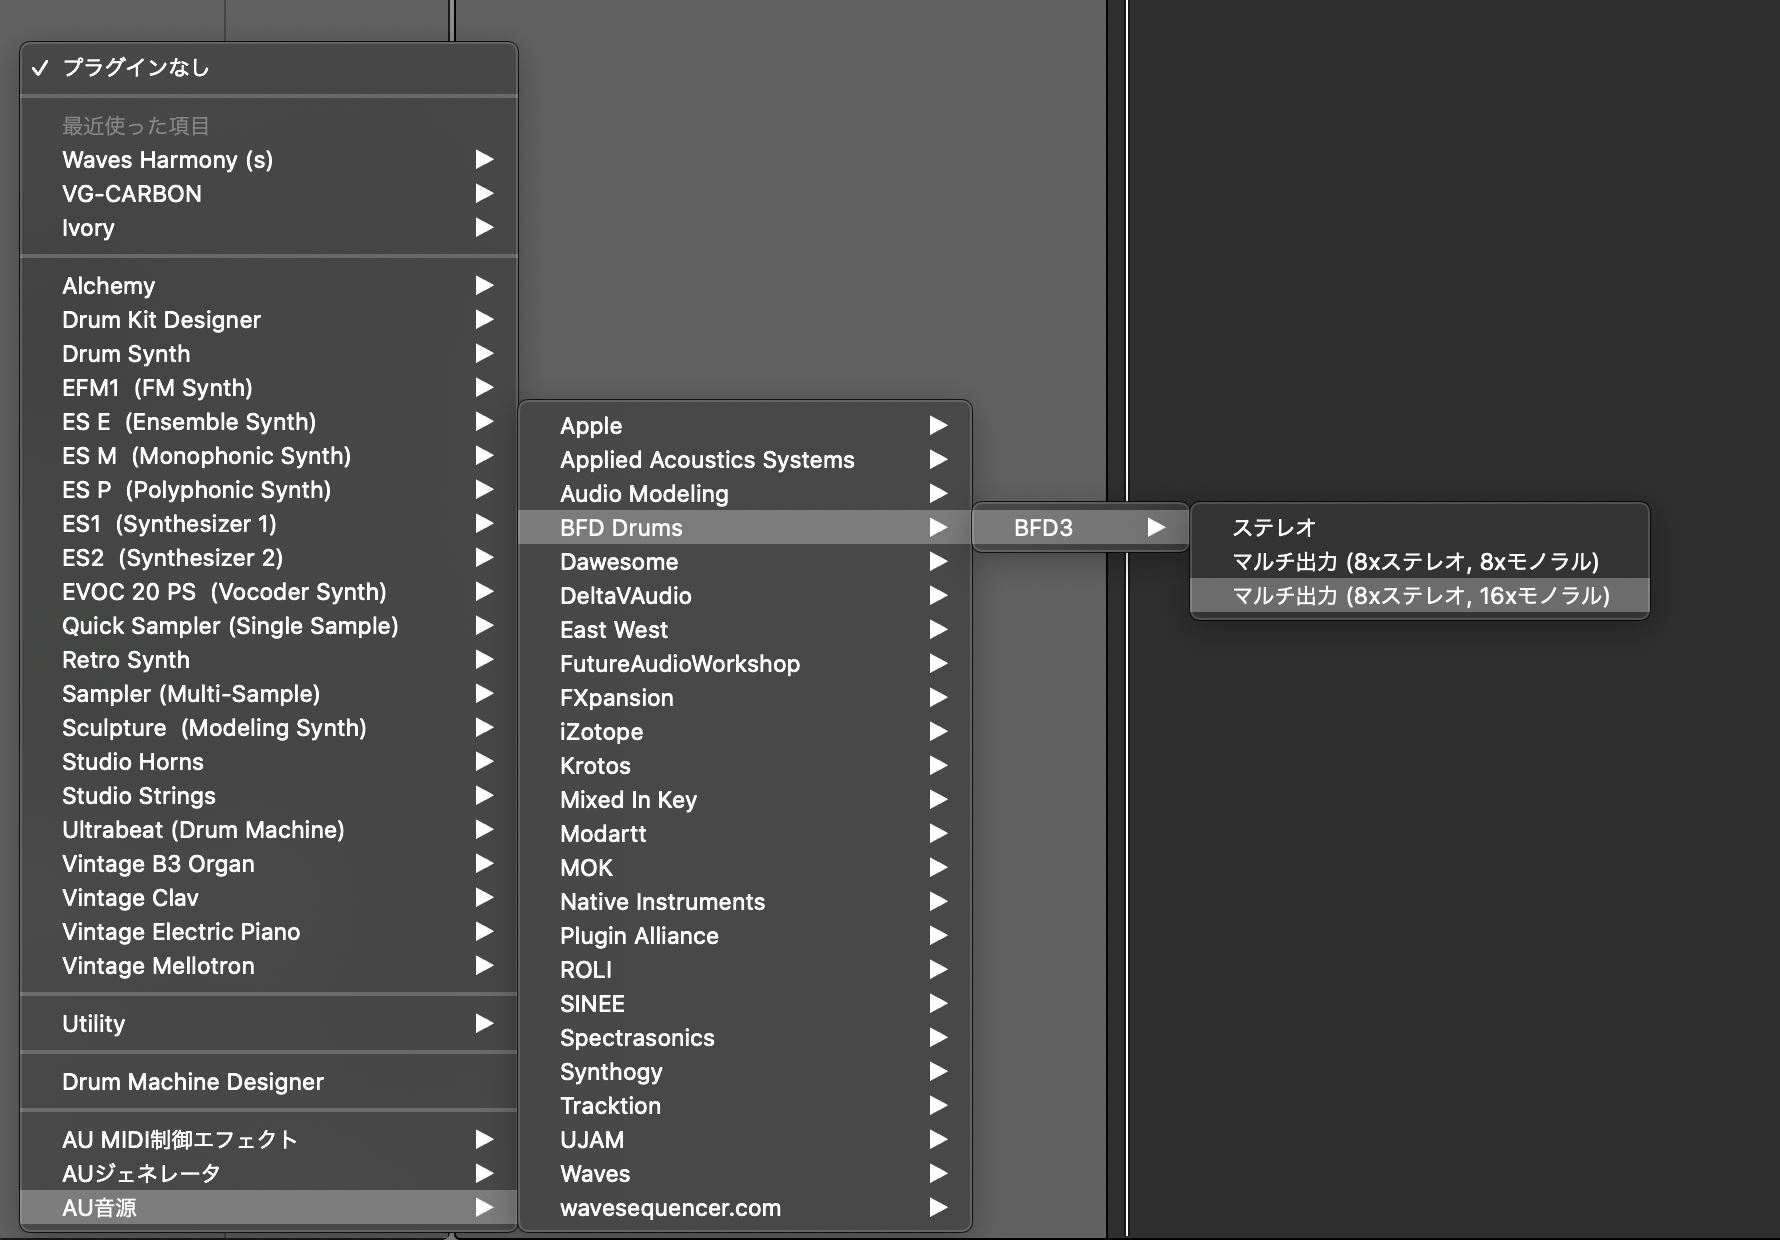Viewport: 1780px width, 1240px height.
Task: Open MOK manufacturer submenu
Action: point(745,868)
